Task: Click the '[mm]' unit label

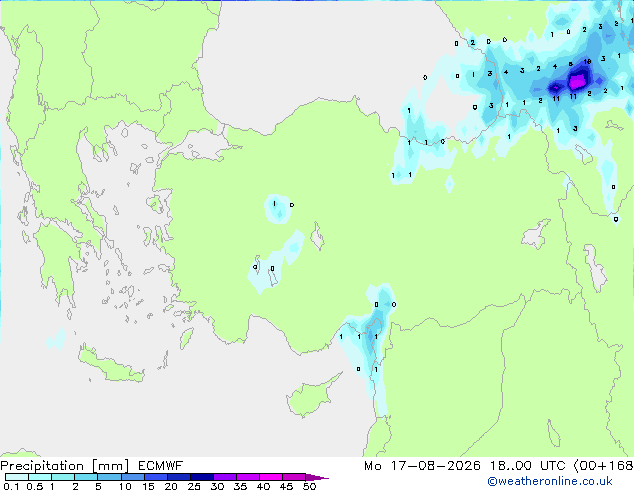Action: pyautogui.click(x=110, y=466)
